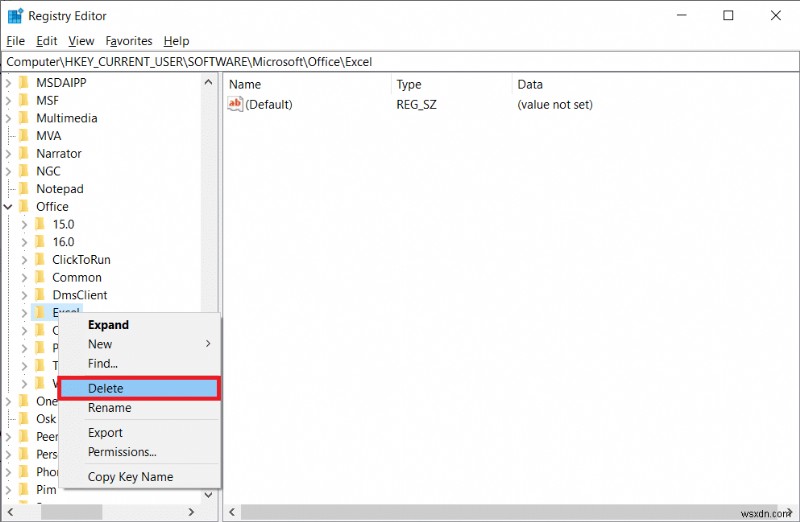The width and height of the screenshot is (800, 522).
Task: Open the Favorites menu
Action: 129,41
